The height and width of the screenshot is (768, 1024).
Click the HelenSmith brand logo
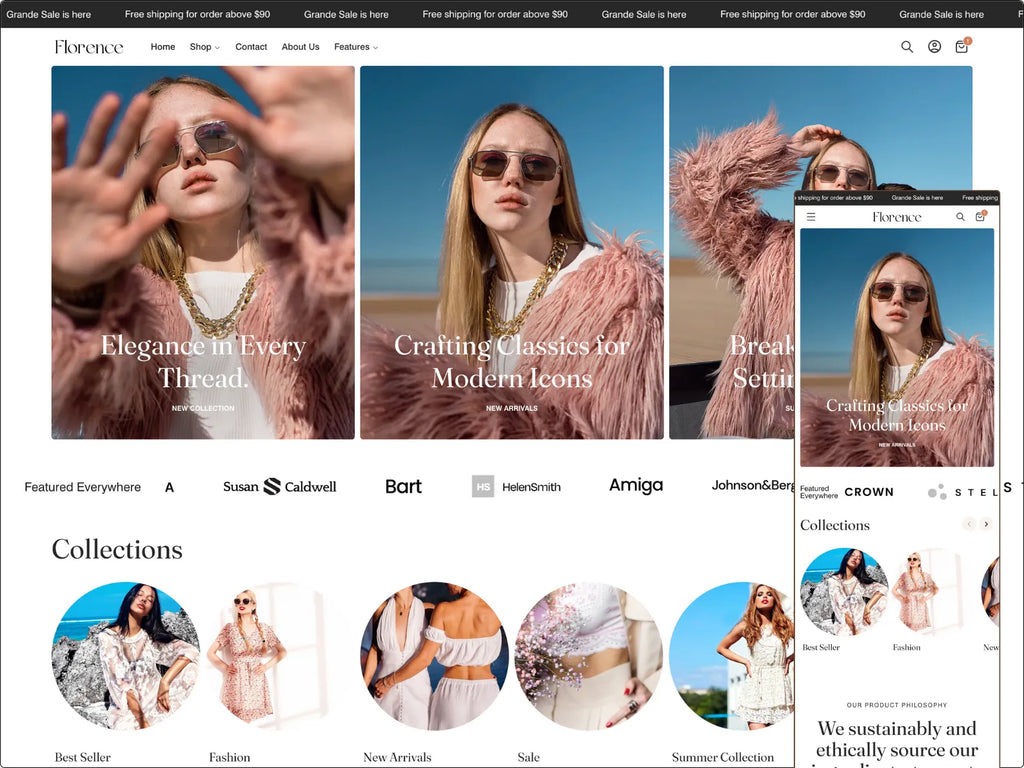pos(516,487)
